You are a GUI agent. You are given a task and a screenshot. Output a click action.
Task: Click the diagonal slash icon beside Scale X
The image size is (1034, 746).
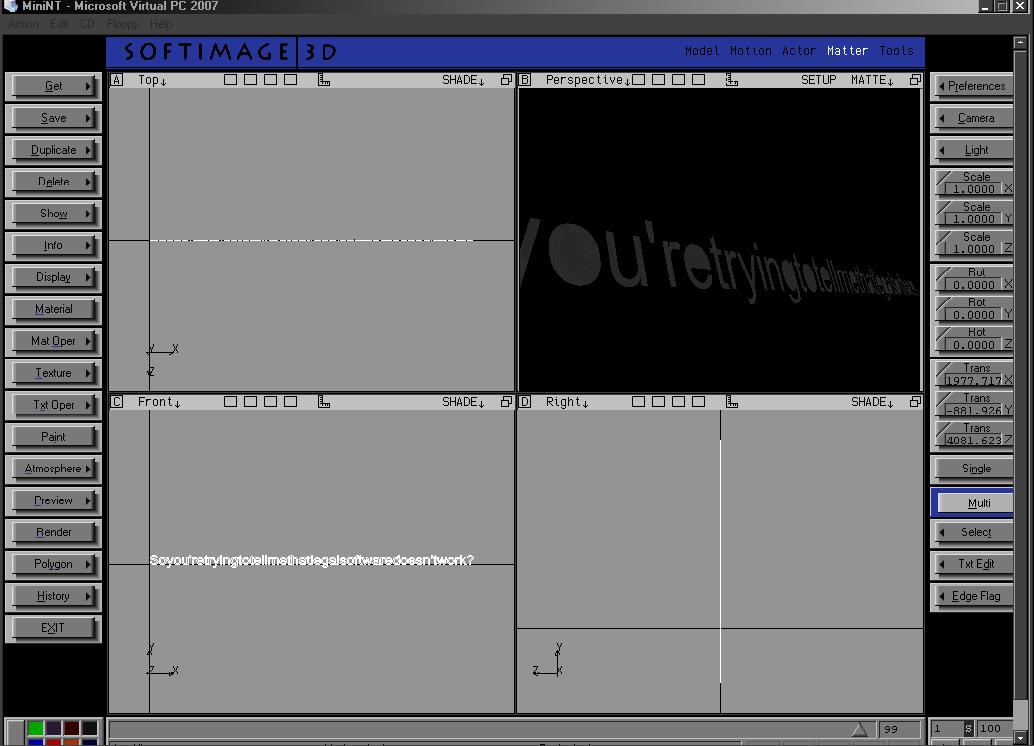944,177
